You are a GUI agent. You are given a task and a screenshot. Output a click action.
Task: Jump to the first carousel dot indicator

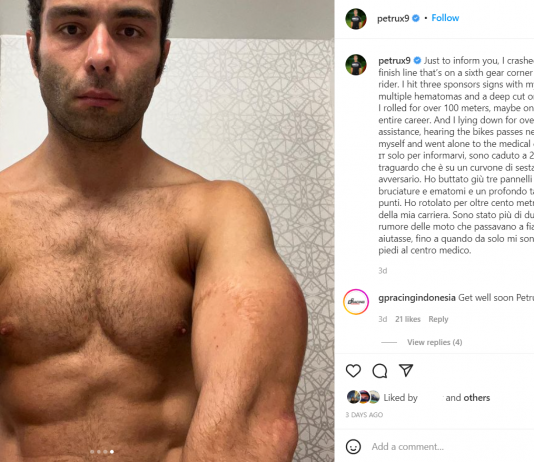pos(92,452)
